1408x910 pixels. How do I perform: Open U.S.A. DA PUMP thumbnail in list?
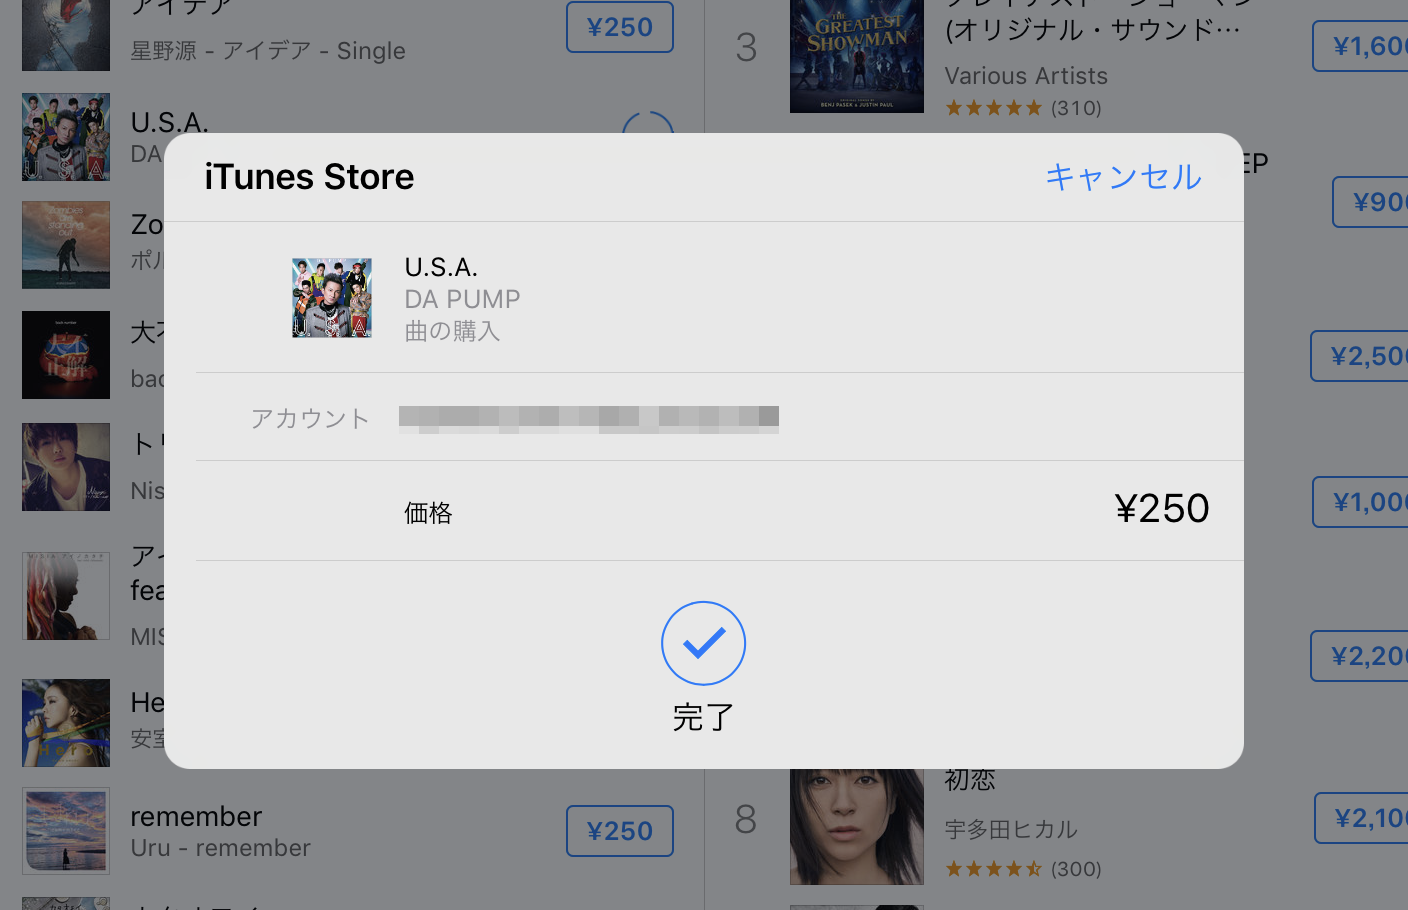click(66, 137)
